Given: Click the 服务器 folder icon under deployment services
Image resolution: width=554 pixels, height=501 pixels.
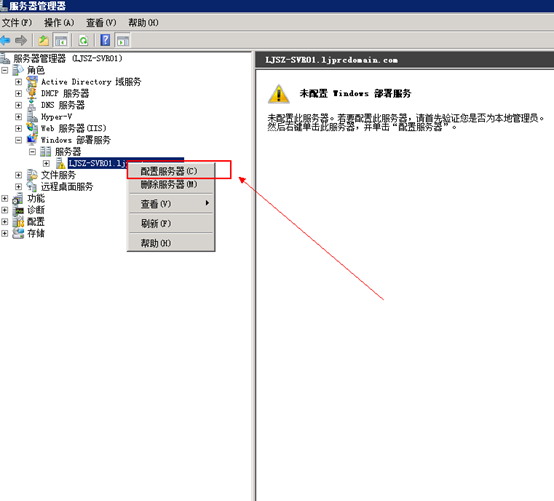Looking at the screenshot, I should pos(46,152).
